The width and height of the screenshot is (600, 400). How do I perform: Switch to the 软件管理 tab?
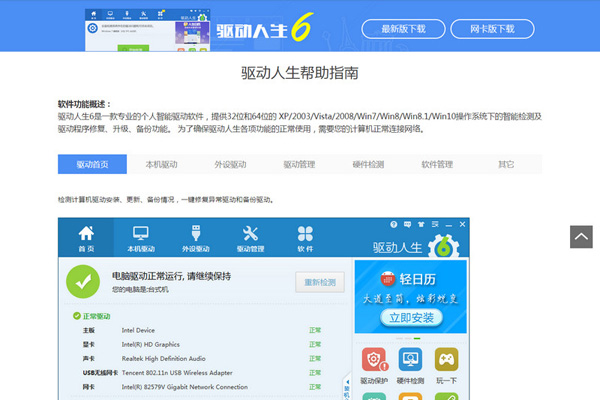tap(437, 164)
